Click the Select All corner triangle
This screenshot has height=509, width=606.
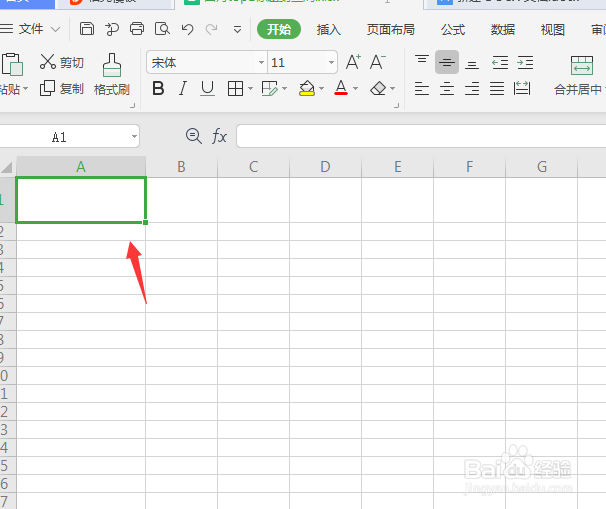tap(7, 167)
